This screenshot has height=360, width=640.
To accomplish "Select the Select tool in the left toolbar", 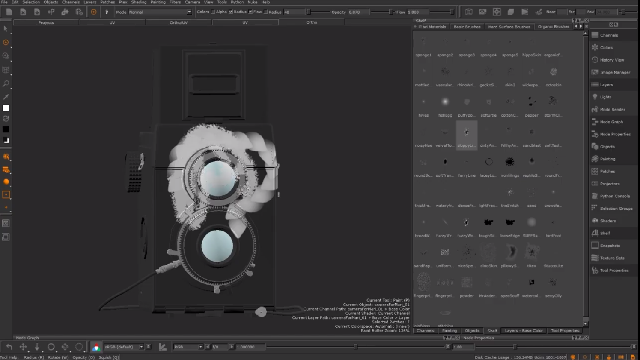I will click(6, 29).
